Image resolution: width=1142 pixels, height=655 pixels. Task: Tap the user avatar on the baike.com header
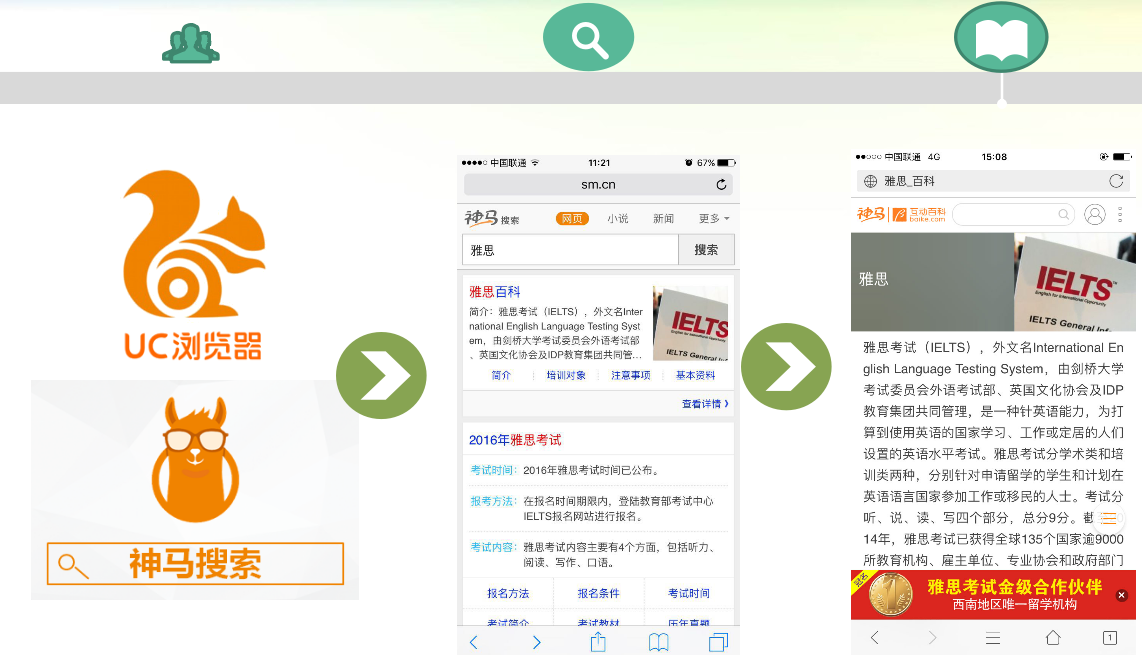tap(1095, 214)
